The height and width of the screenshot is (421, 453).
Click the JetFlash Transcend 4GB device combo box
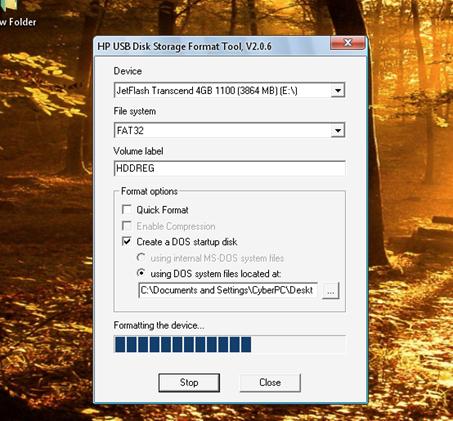click(229, 90)
